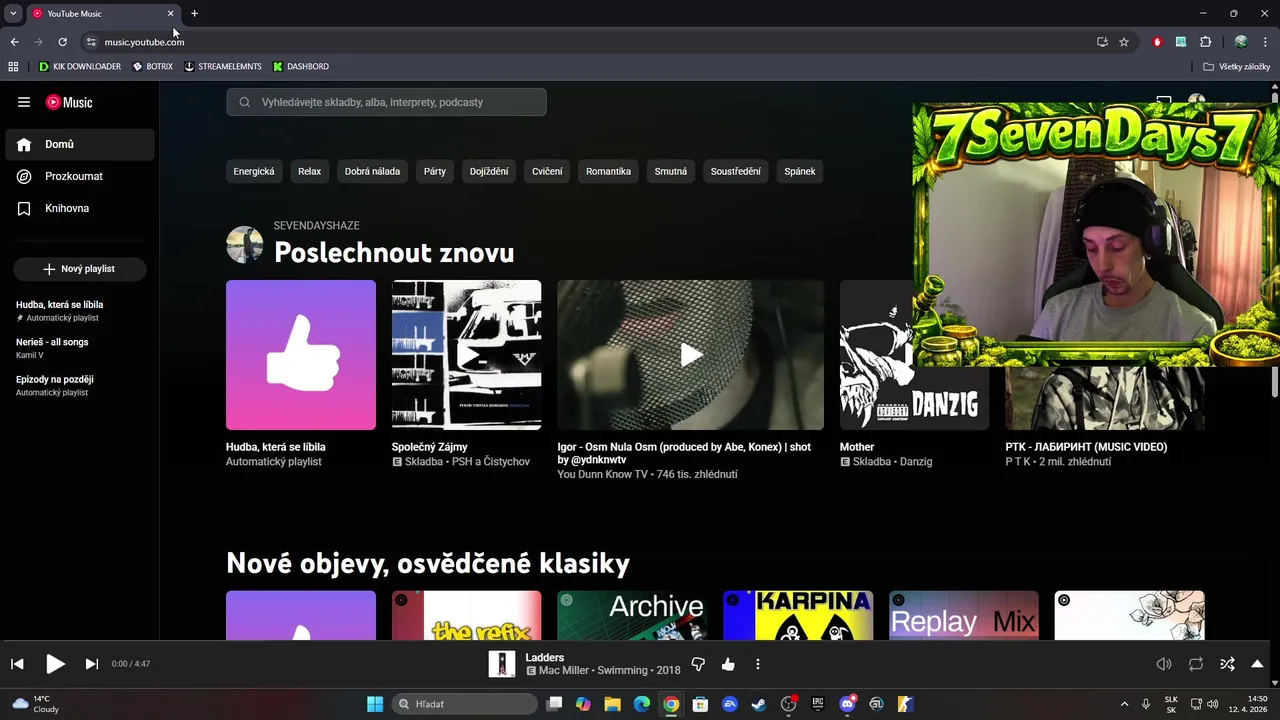Bookmark this page with star icon
The width and height of the screenshot is (1280, 720).
[1124, 42]
